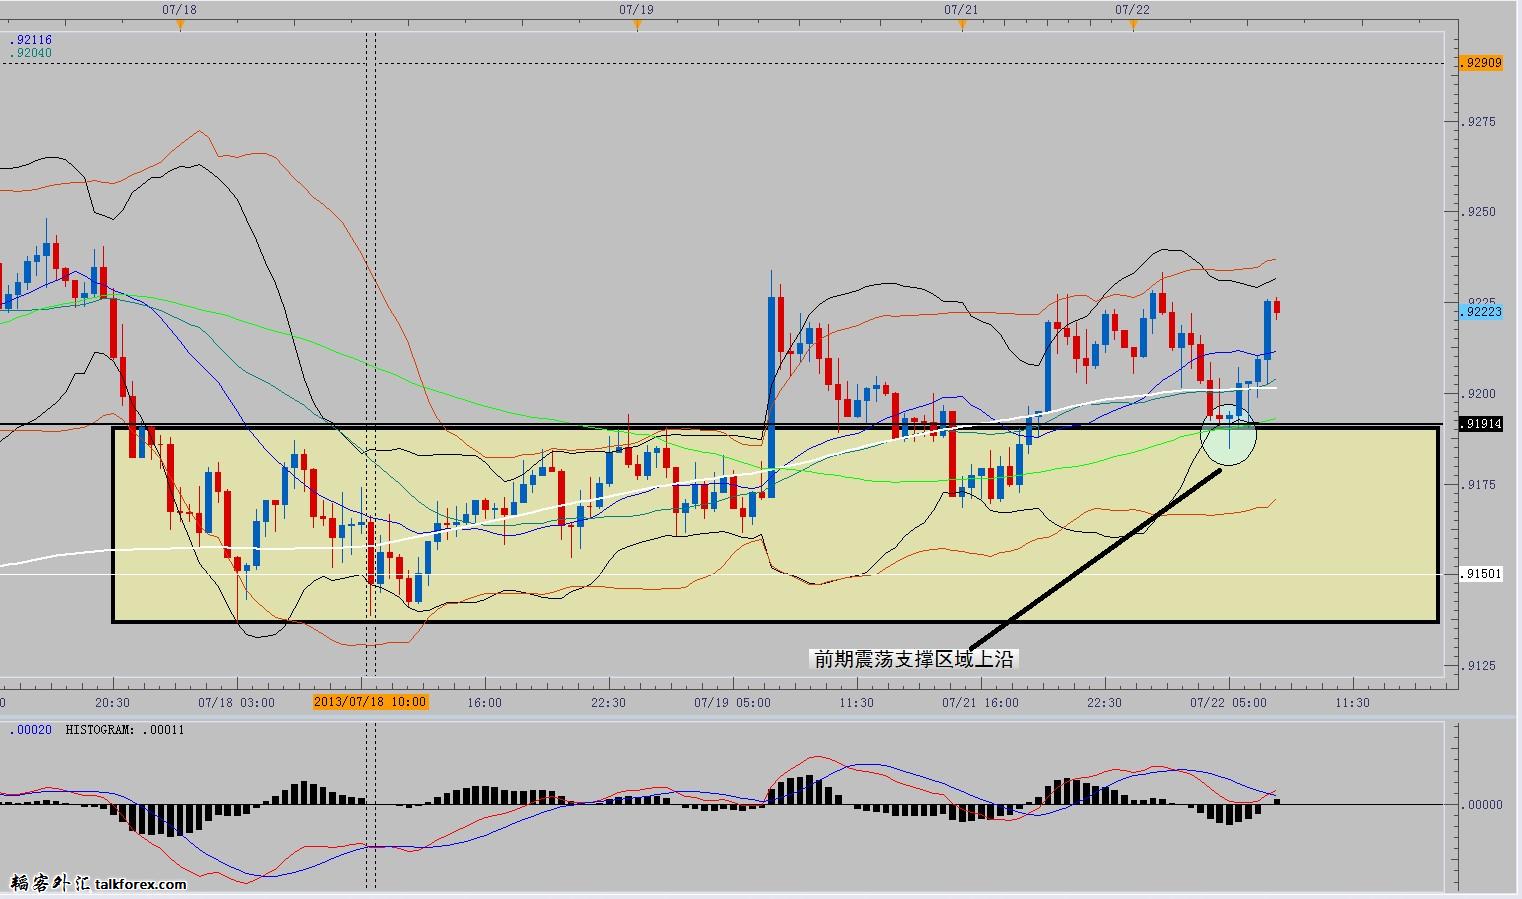The height and width of the screenshot is (899, 1522).
Task: Select the .92223 current price label
Action: click(x=1481, y=312)
